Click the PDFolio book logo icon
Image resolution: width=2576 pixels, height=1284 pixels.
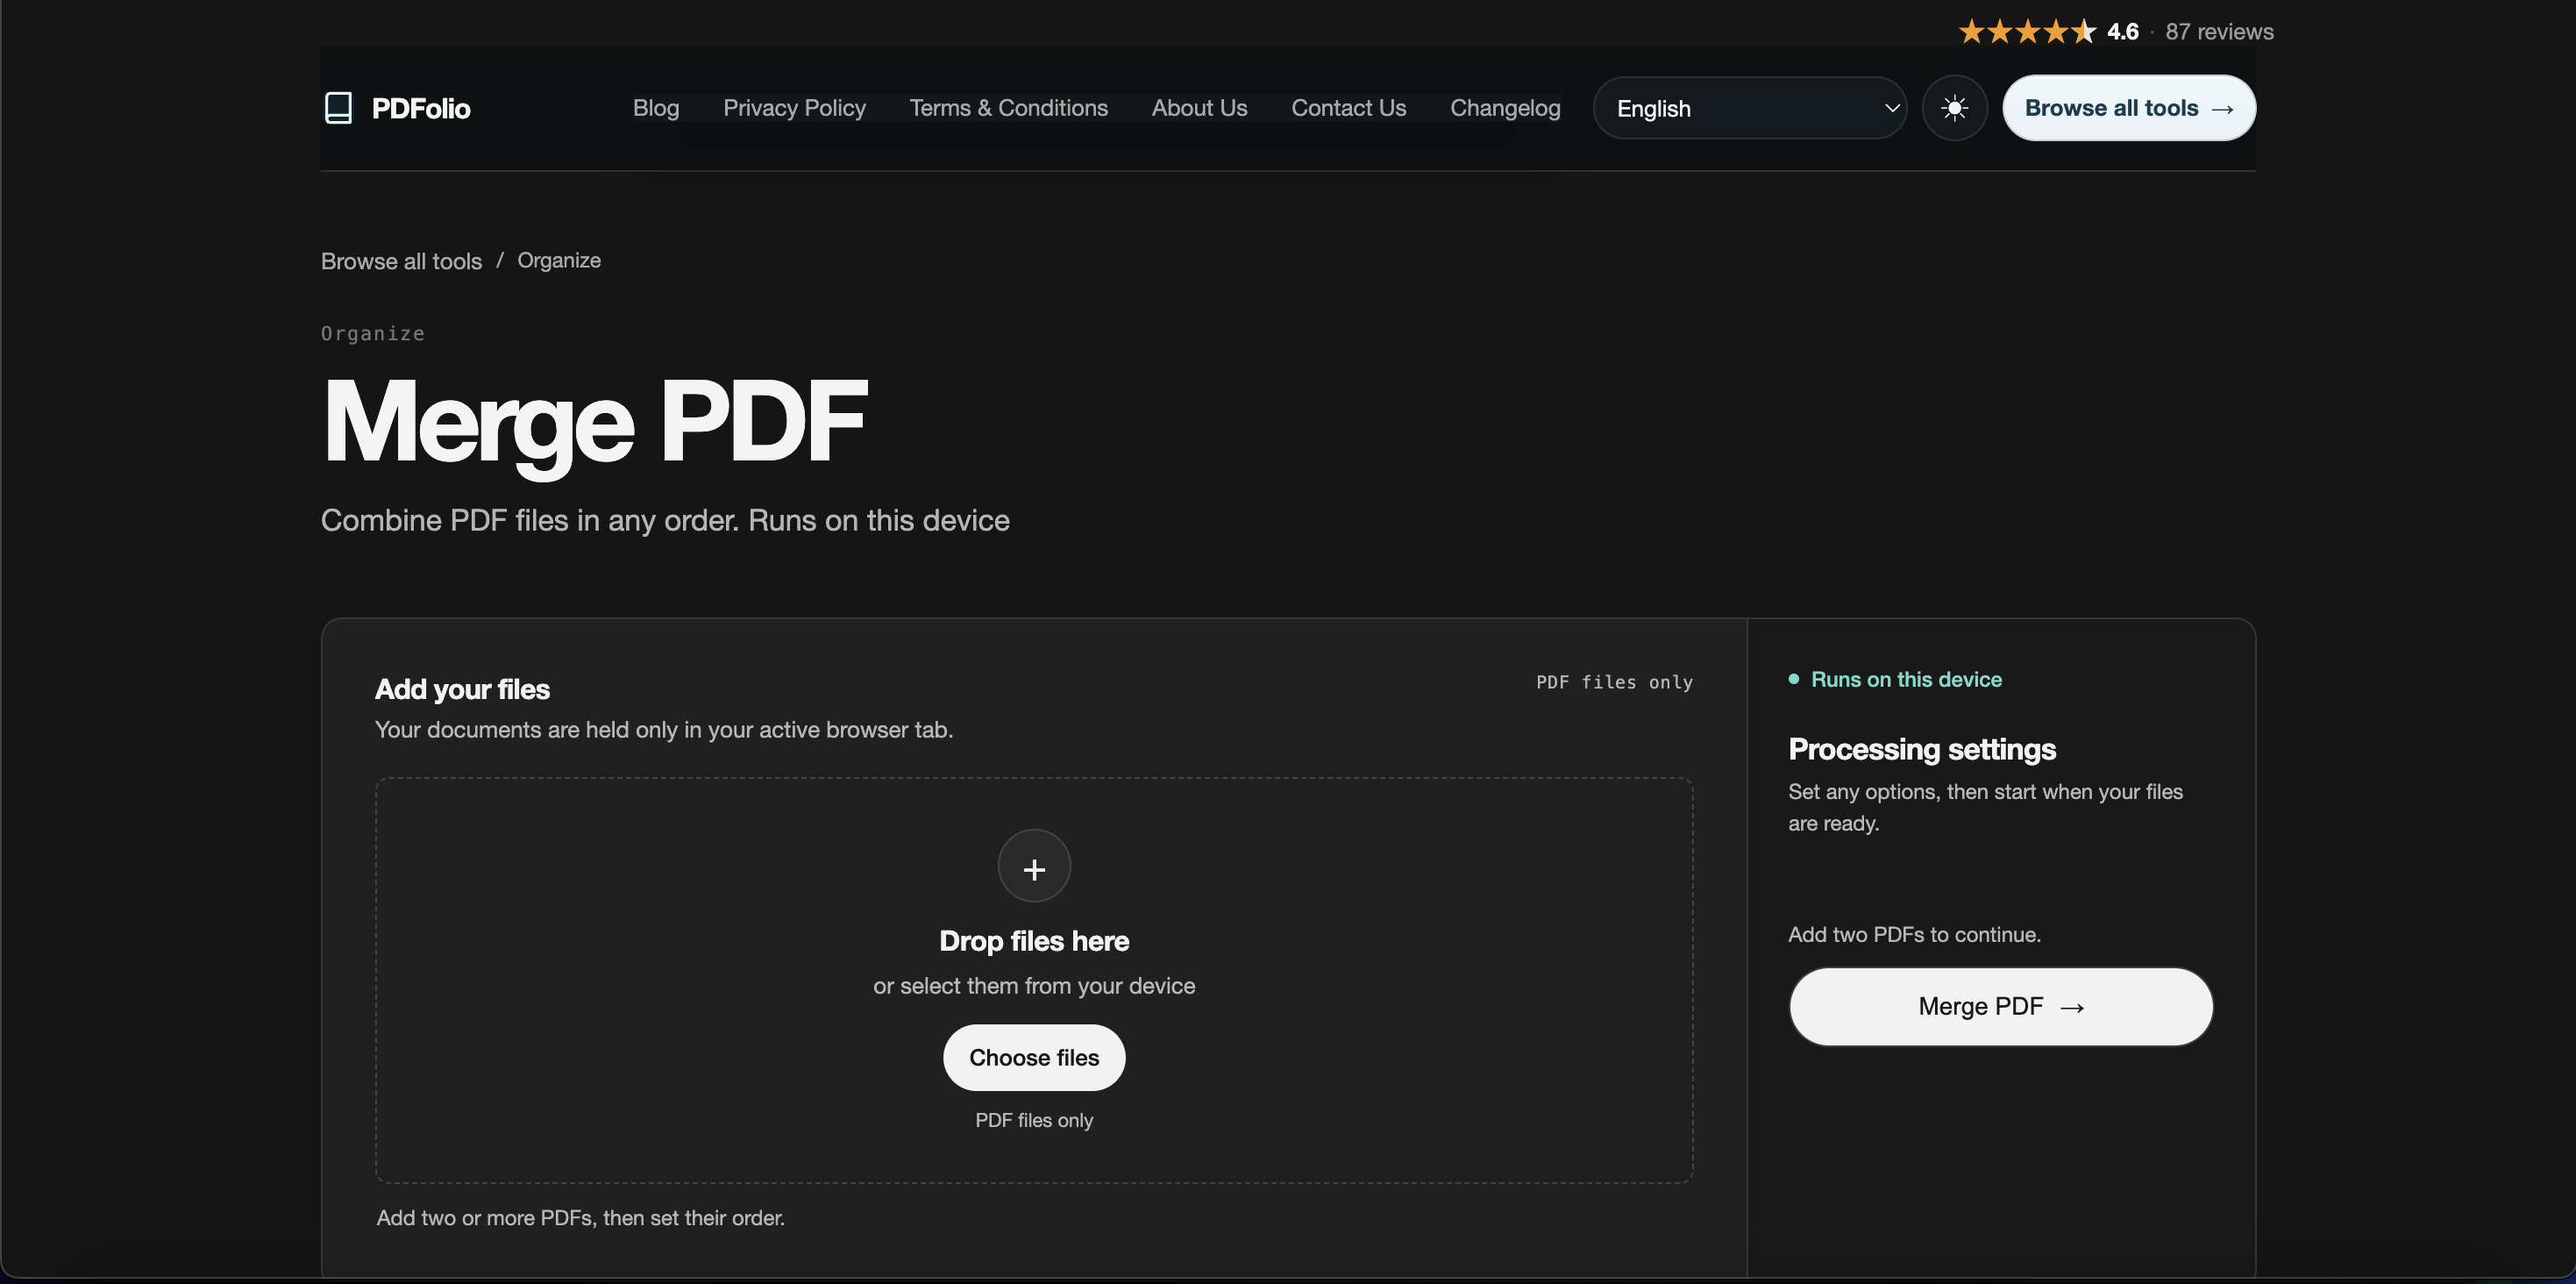pyautogui.click(x=339, y=108)
